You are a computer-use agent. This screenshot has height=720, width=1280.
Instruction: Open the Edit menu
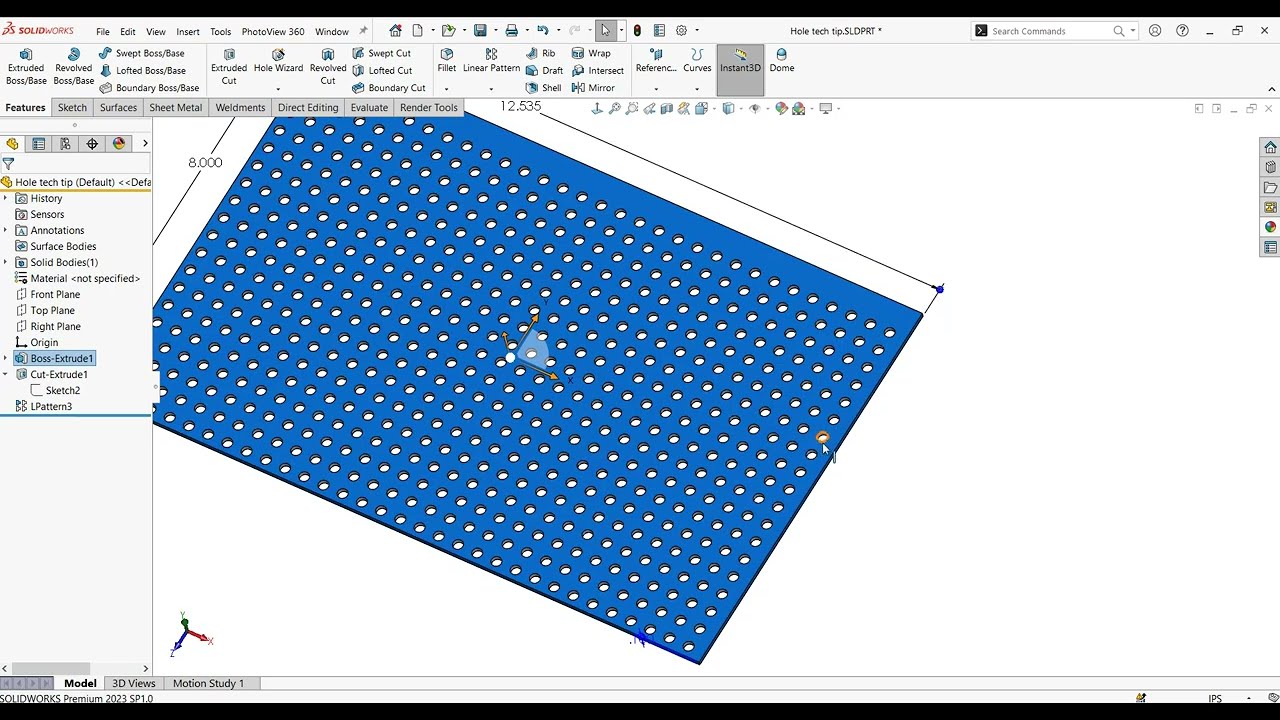point(128,32)
